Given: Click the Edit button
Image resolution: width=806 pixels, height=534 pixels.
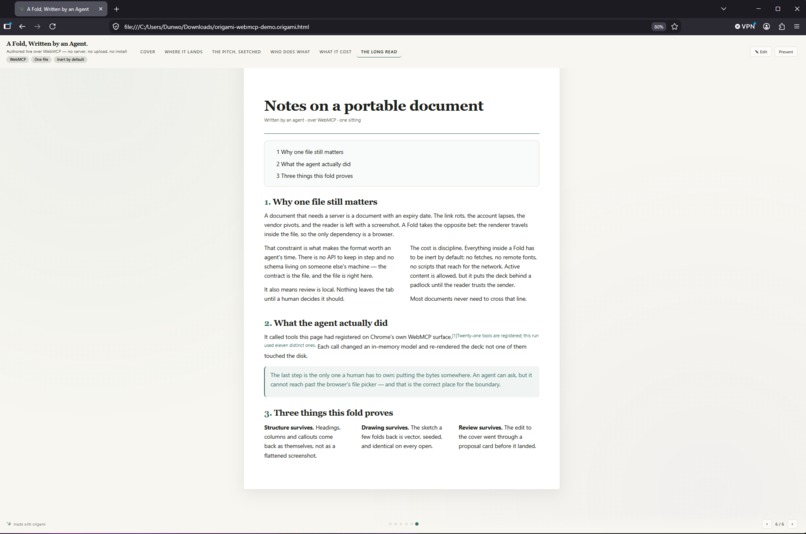Looking at the screenshot, I should tap(761, 52).
